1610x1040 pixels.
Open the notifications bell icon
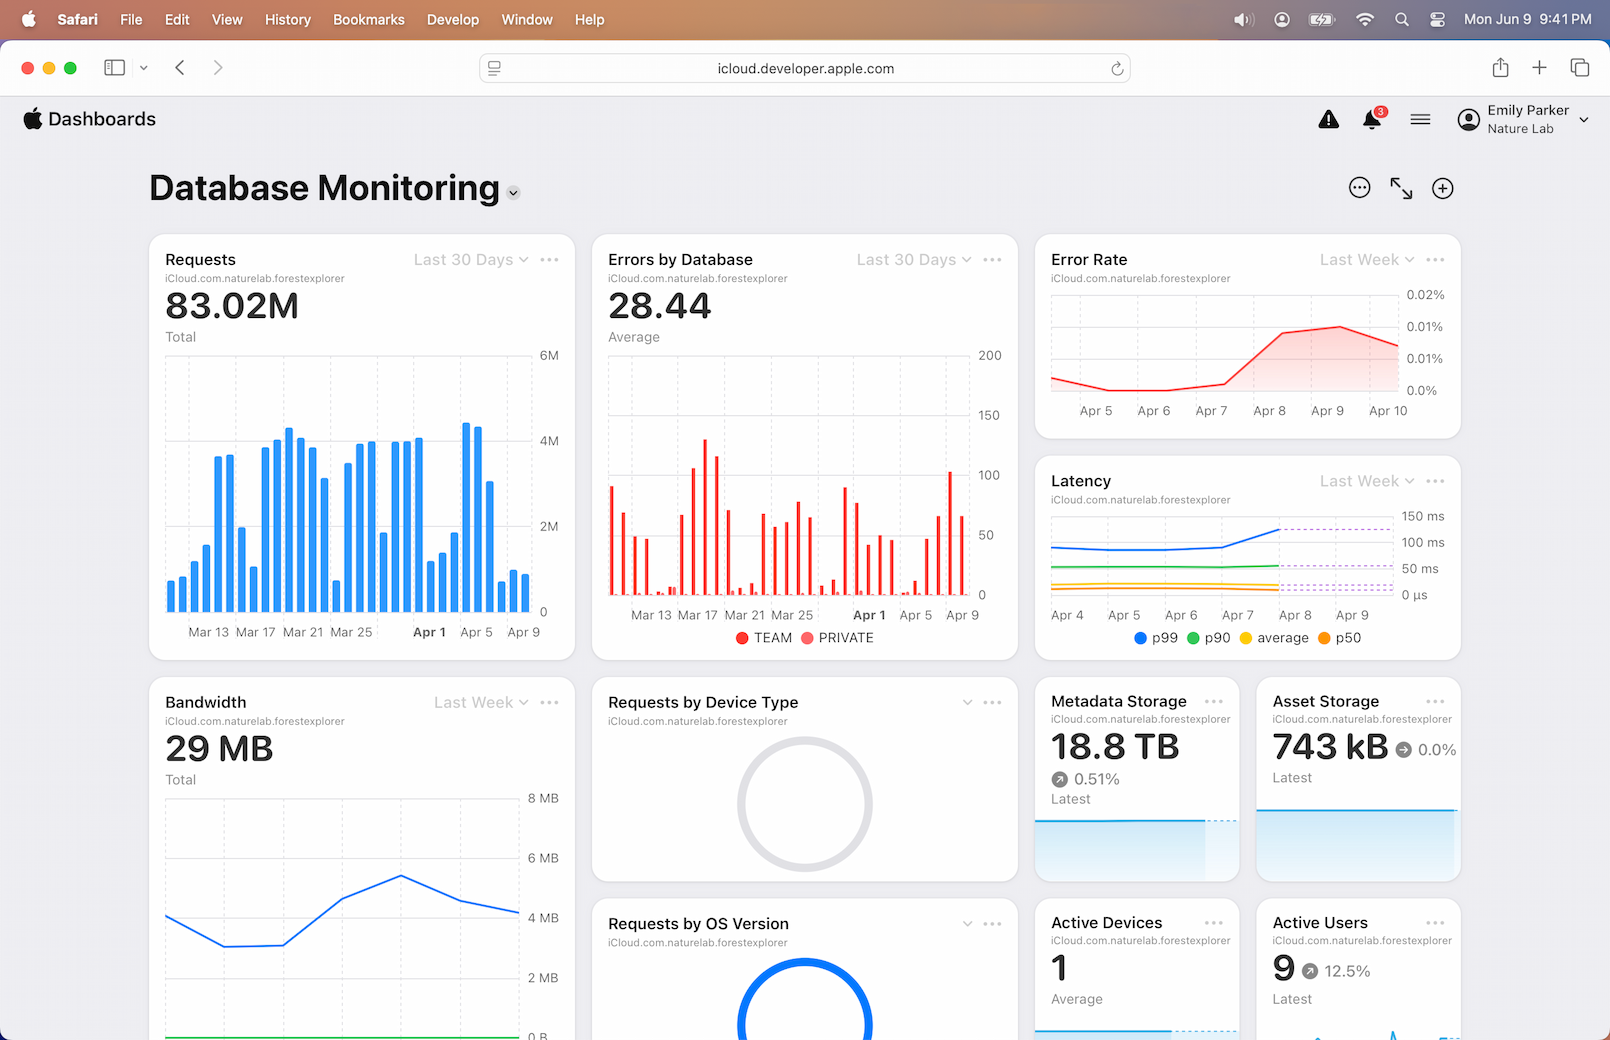coord(1372,120)
